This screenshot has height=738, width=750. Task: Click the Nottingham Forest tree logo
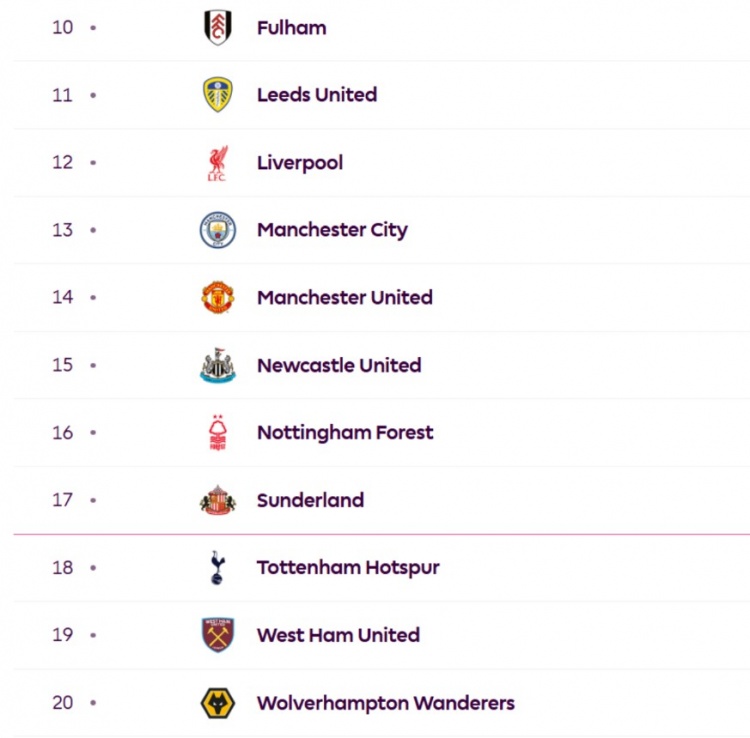pyautogui.click(x=218, y=432)
